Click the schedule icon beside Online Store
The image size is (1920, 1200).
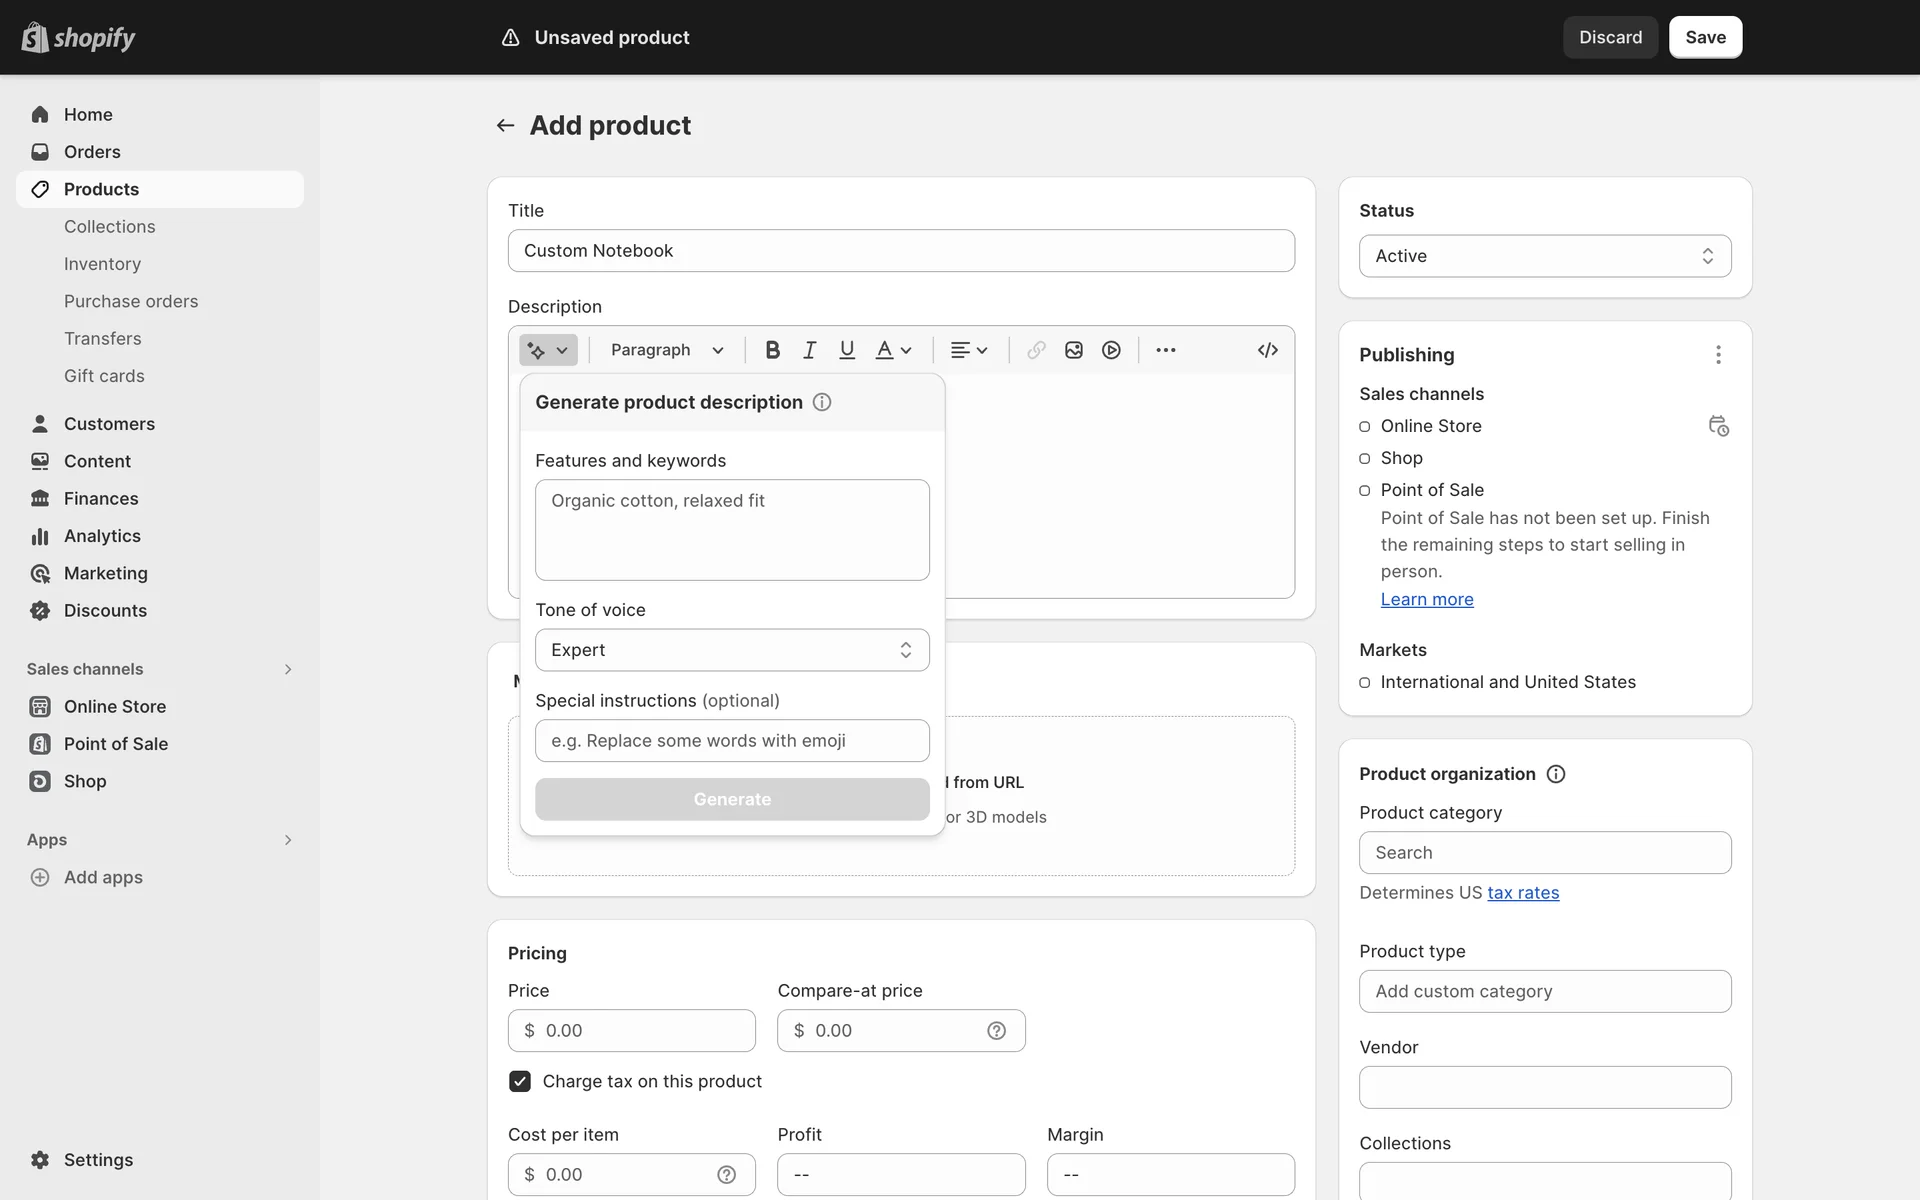(x=1718, y=426)
